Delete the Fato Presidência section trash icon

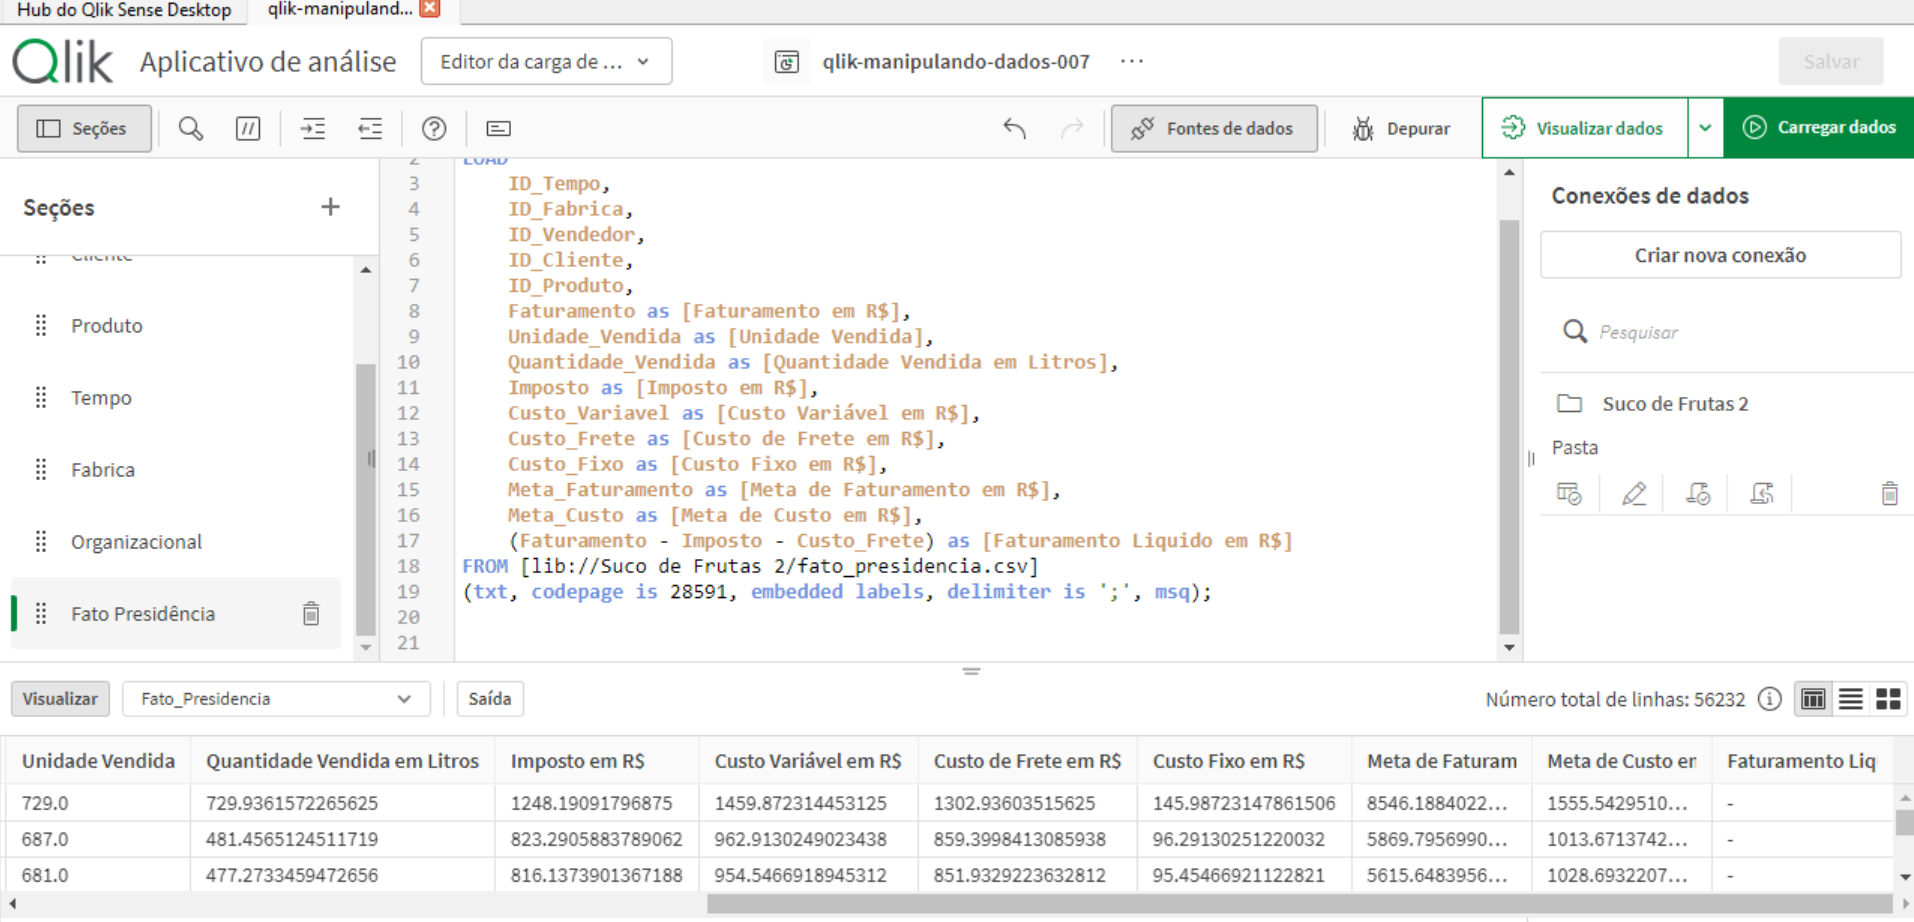pyautogui.click(x=311, y=613)
